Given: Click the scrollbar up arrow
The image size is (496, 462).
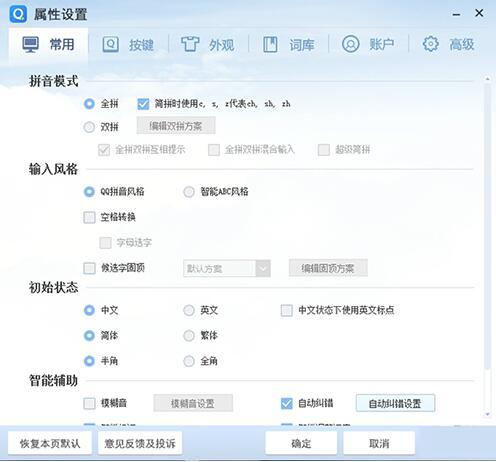Looking at the screenshot, I should [487, 79].
